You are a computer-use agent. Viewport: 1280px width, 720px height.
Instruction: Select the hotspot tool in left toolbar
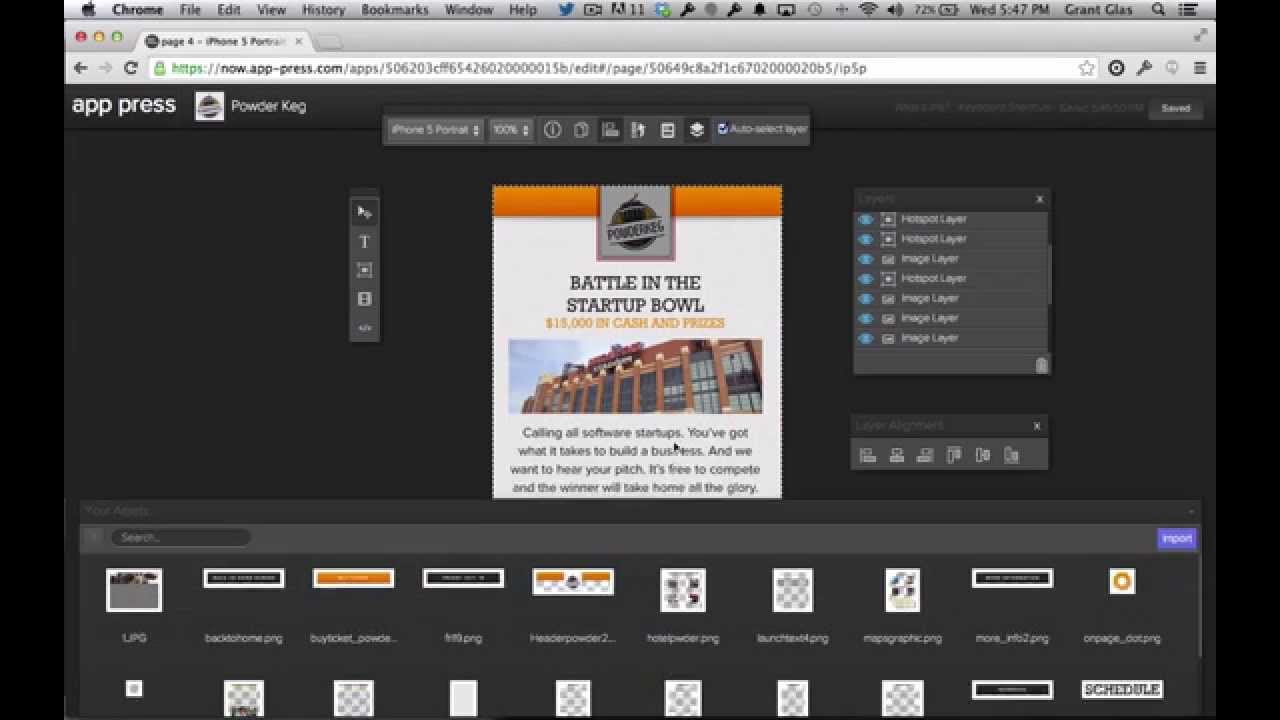[364, 270]
